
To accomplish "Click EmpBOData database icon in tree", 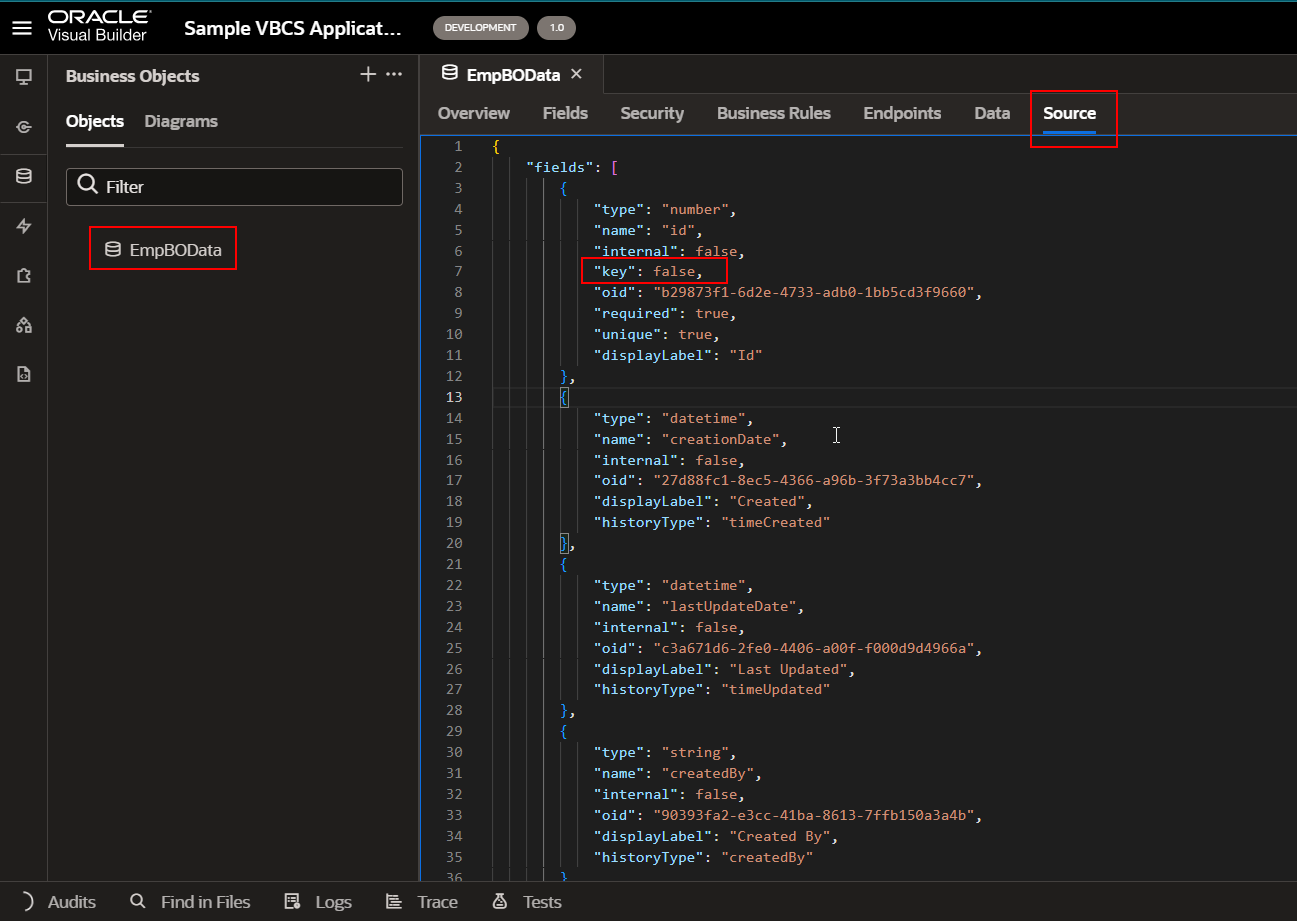I will pos(113,250).
